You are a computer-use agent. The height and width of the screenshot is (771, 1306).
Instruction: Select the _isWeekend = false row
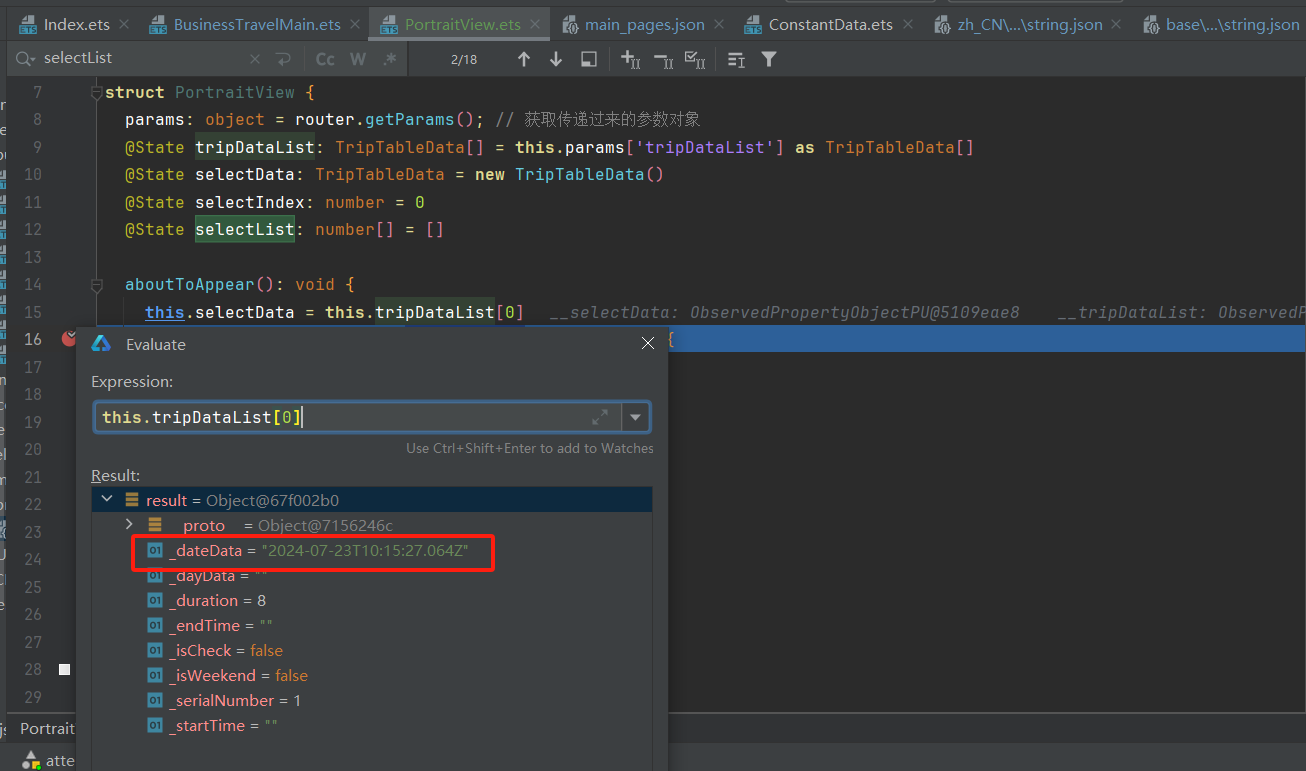[372, 676]
